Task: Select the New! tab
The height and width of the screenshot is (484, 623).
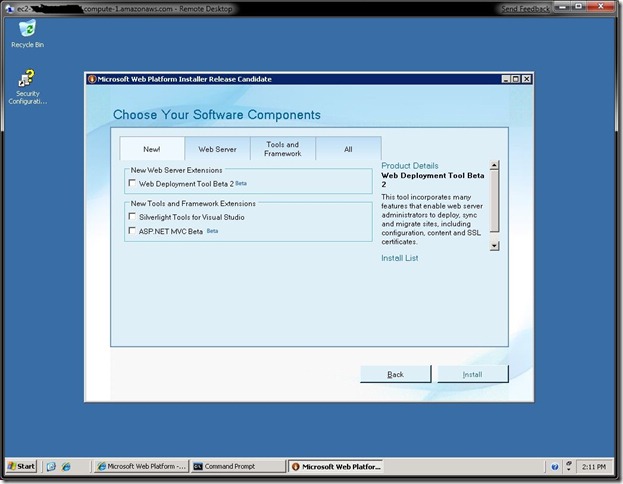Action: point(152,149)
